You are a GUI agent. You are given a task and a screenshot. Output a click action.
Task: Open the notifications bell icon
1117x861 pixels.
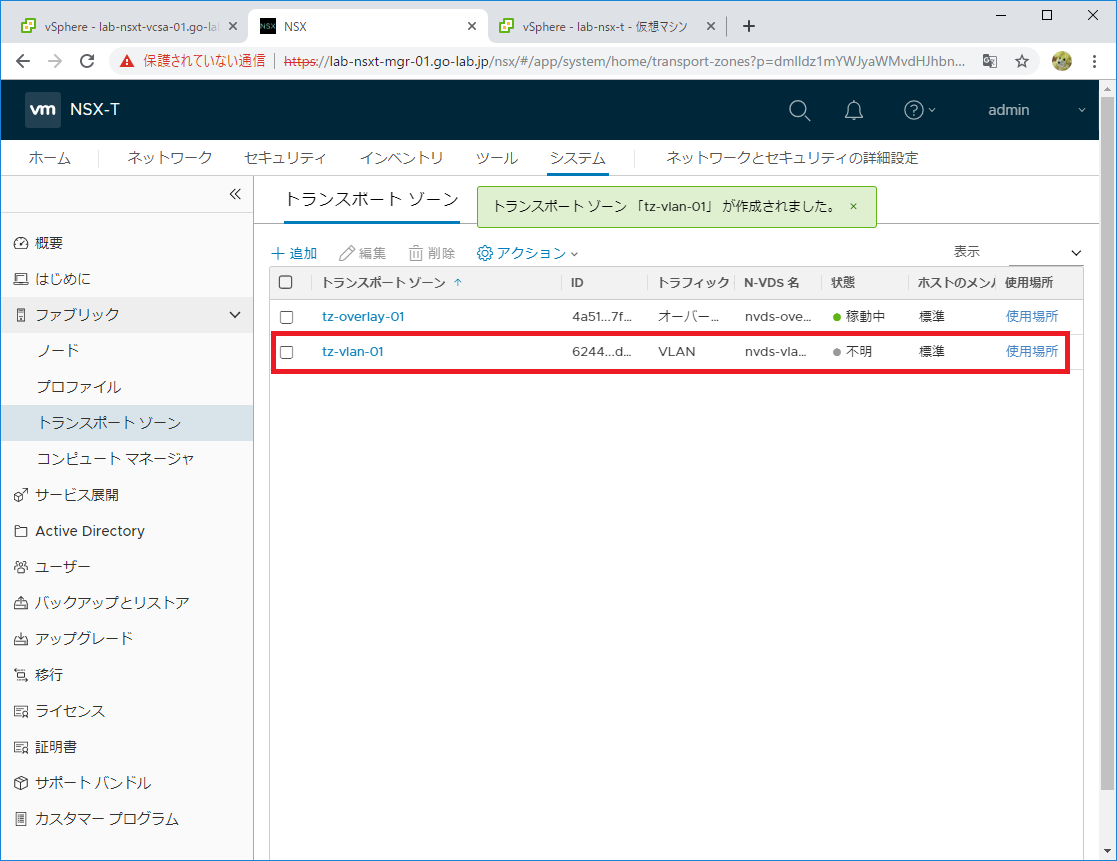tap(853, 110)
